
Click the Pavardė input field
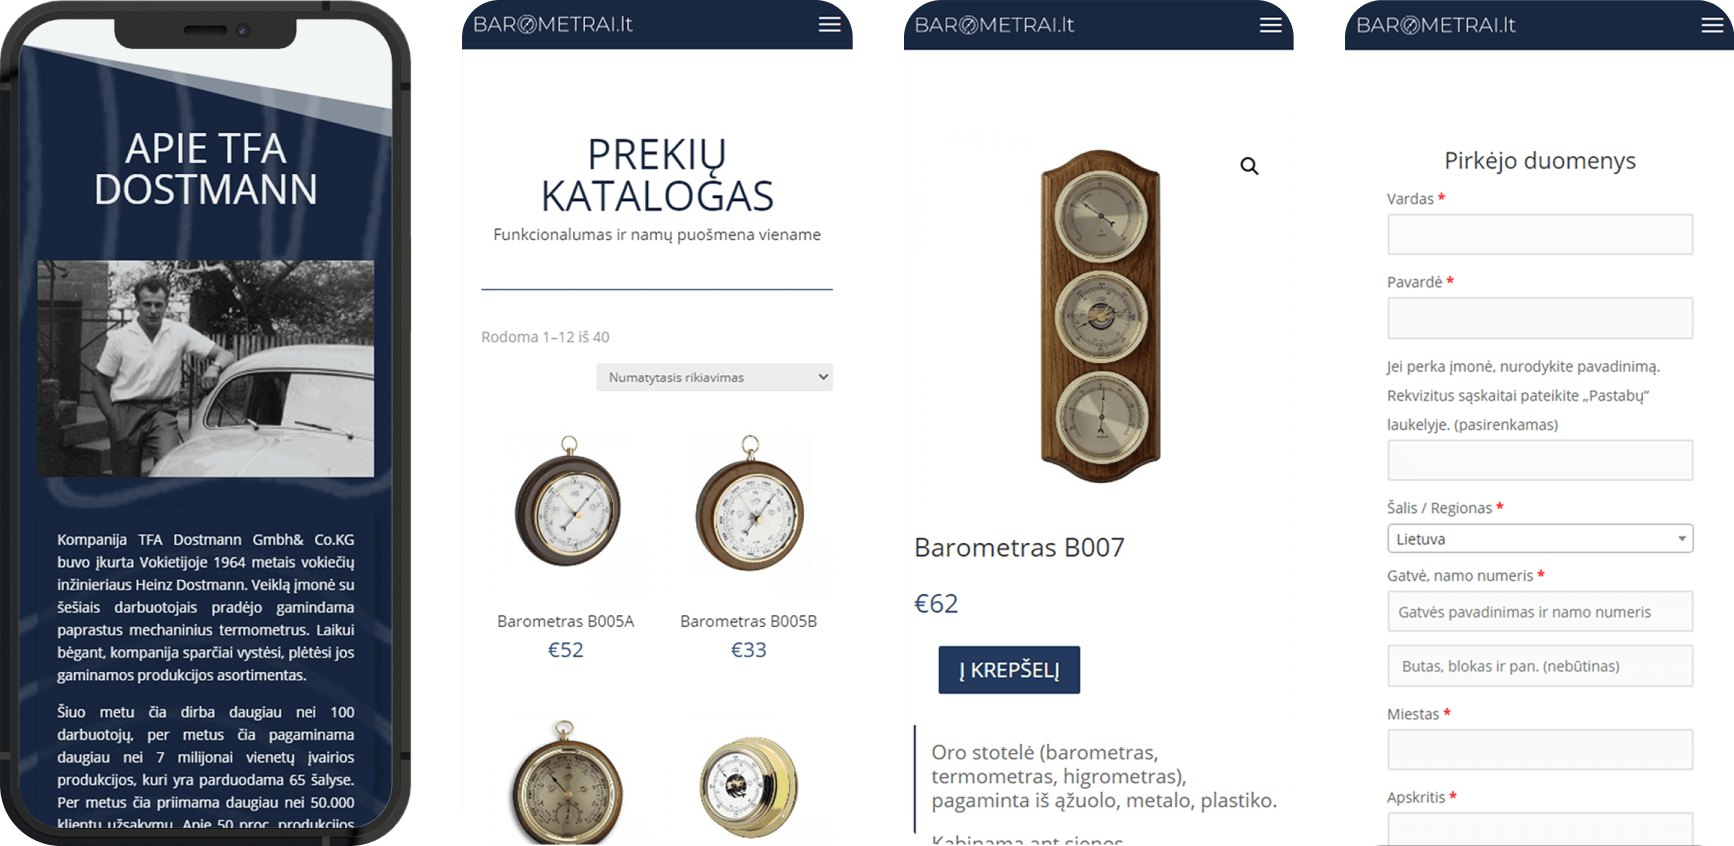[x=1540, y=318]
